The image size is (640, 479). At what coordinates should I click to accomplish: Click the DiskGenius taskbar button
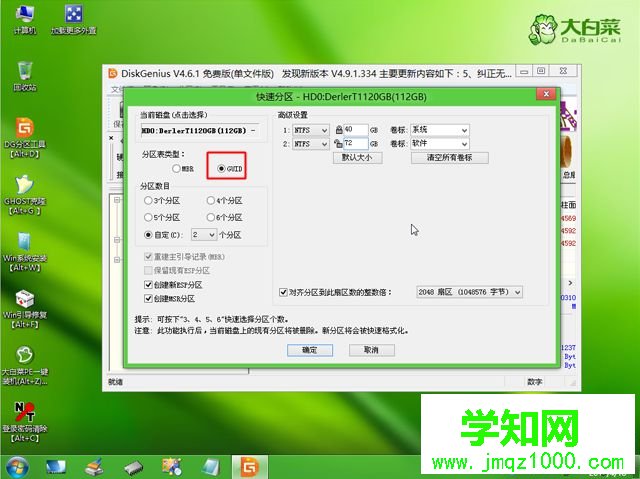point(250,468)
